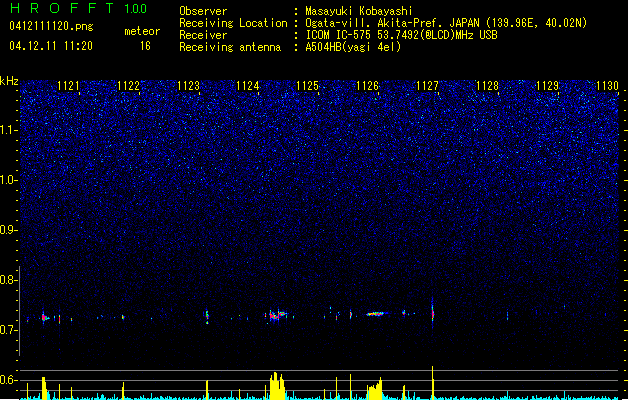Click the Receiver label

tap(203, 35)
